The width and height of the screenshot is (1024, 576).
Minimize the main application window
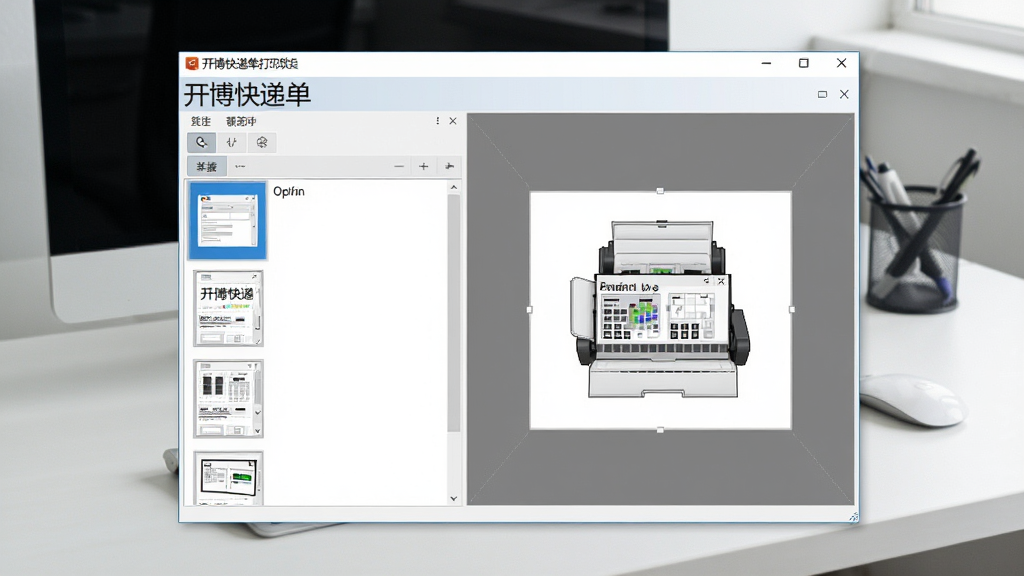coord(766,63)
